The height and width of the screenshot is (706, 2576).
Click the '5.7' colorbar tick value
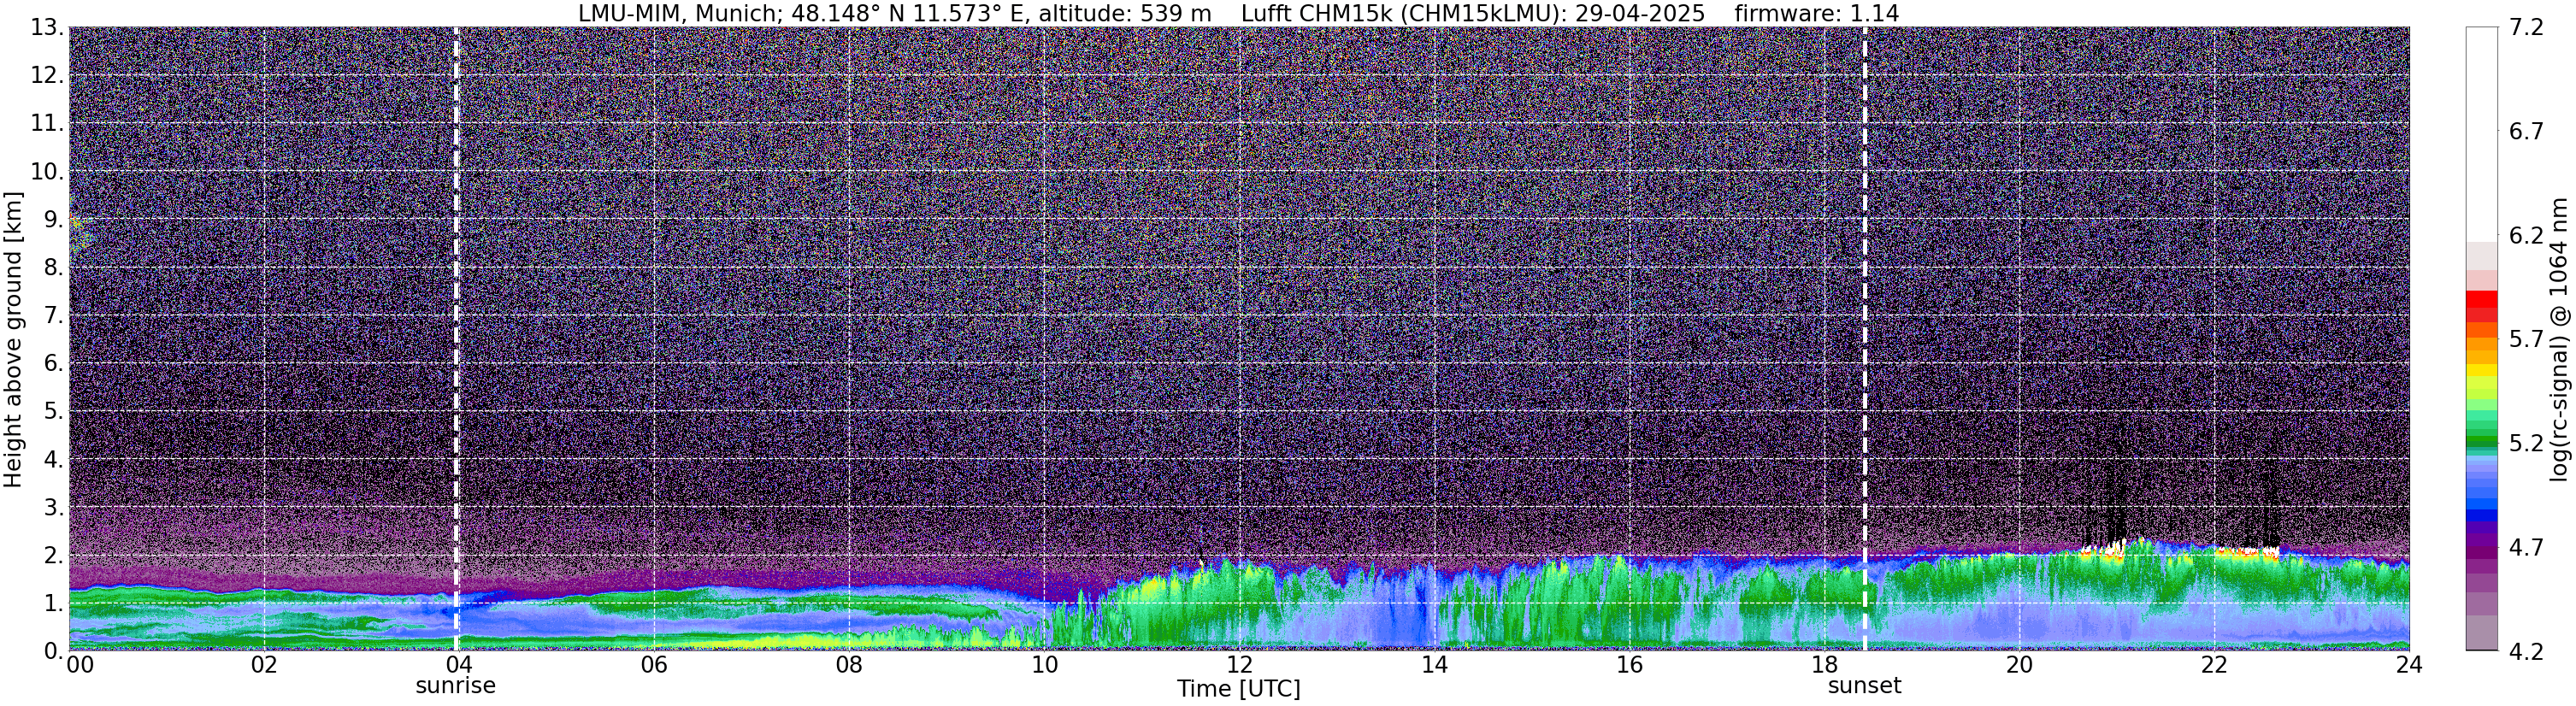pos(2526,340)
